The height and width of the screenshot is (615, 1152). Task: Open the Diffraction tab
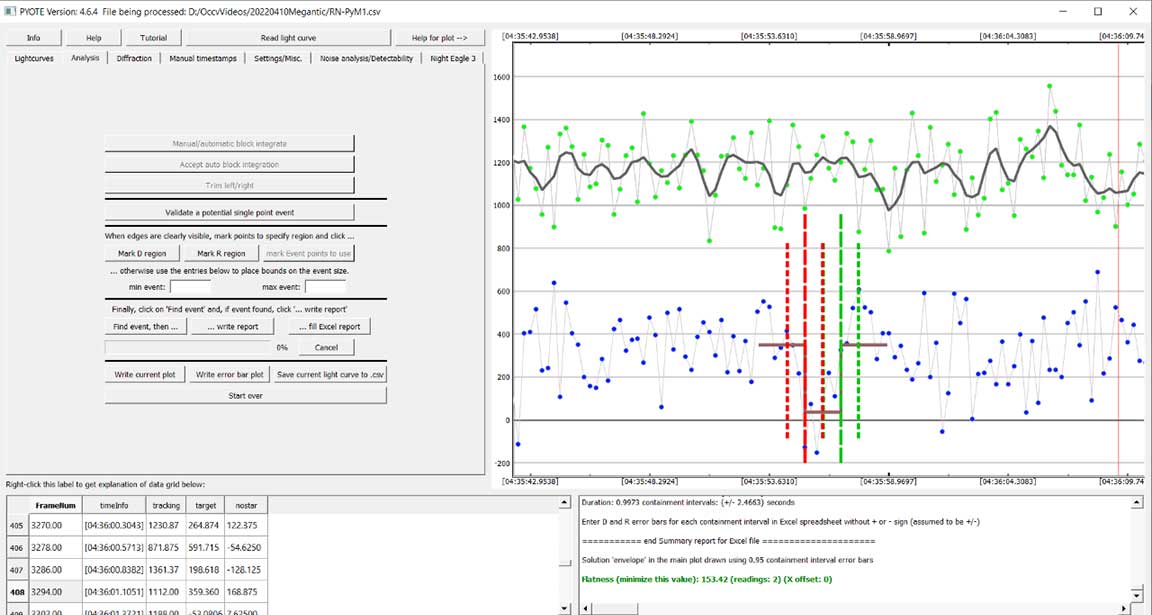point(134,59)
